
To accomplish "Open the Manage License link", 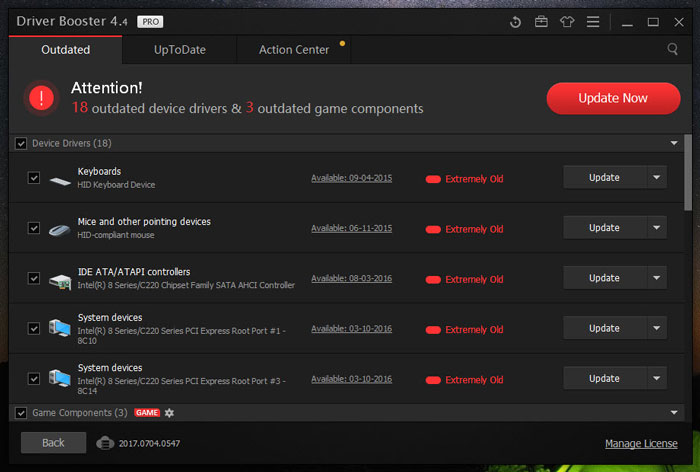I will [x=641, y=443].
